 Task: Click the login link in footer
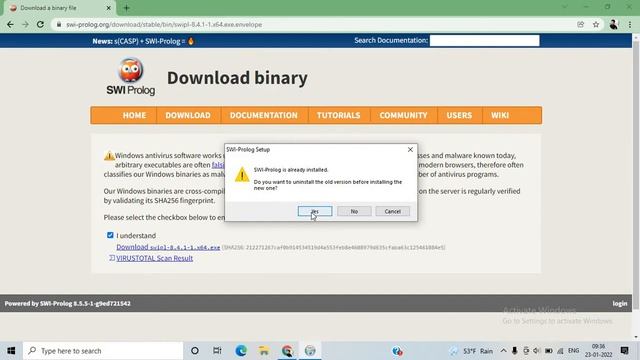(620, 303)
